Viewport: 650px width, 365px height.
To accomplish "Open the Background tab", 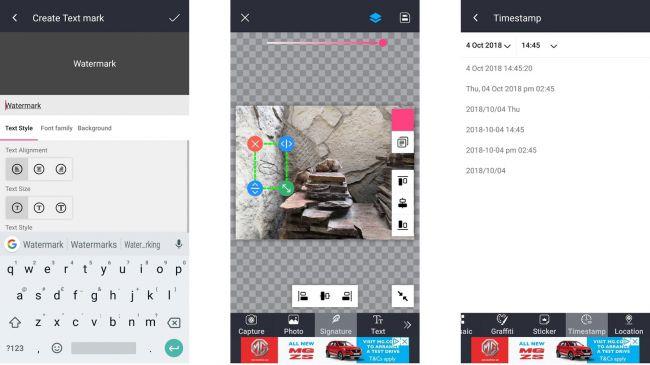I will tap(95, 128).
